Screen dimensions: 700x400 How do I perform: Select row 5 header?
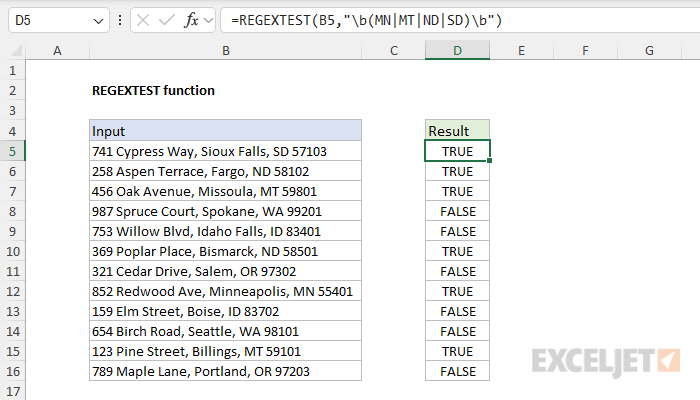12,151
